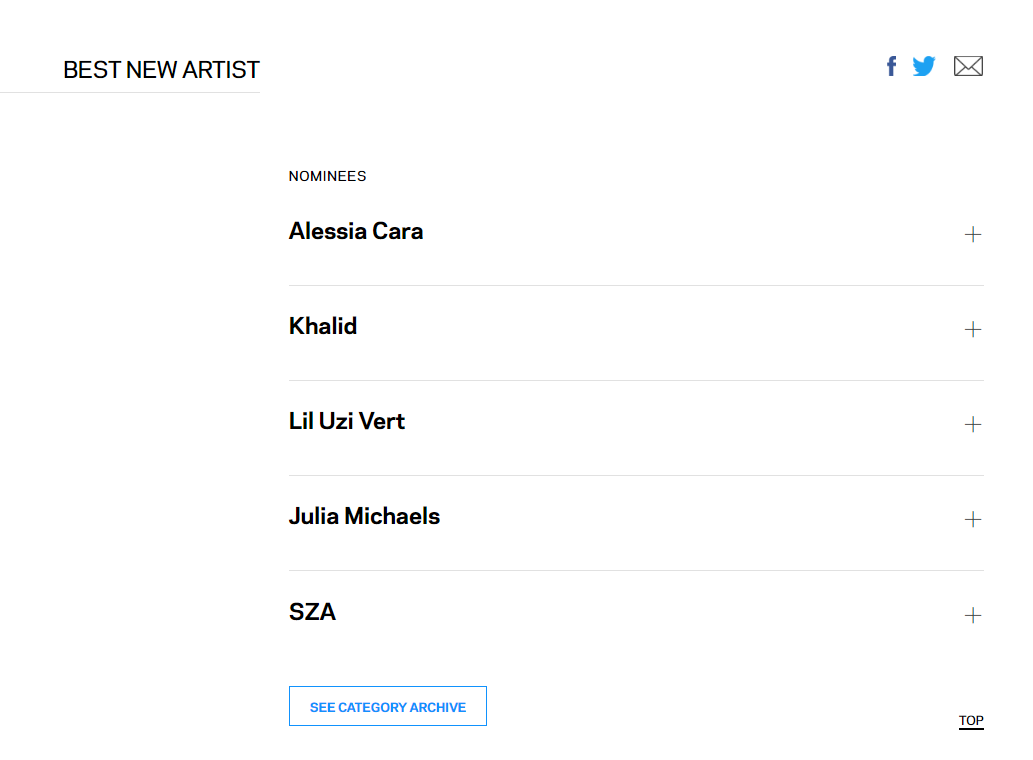The image size is (1033, 760).
Task: Click the SZA nominee name
Action: pos(312,612)
